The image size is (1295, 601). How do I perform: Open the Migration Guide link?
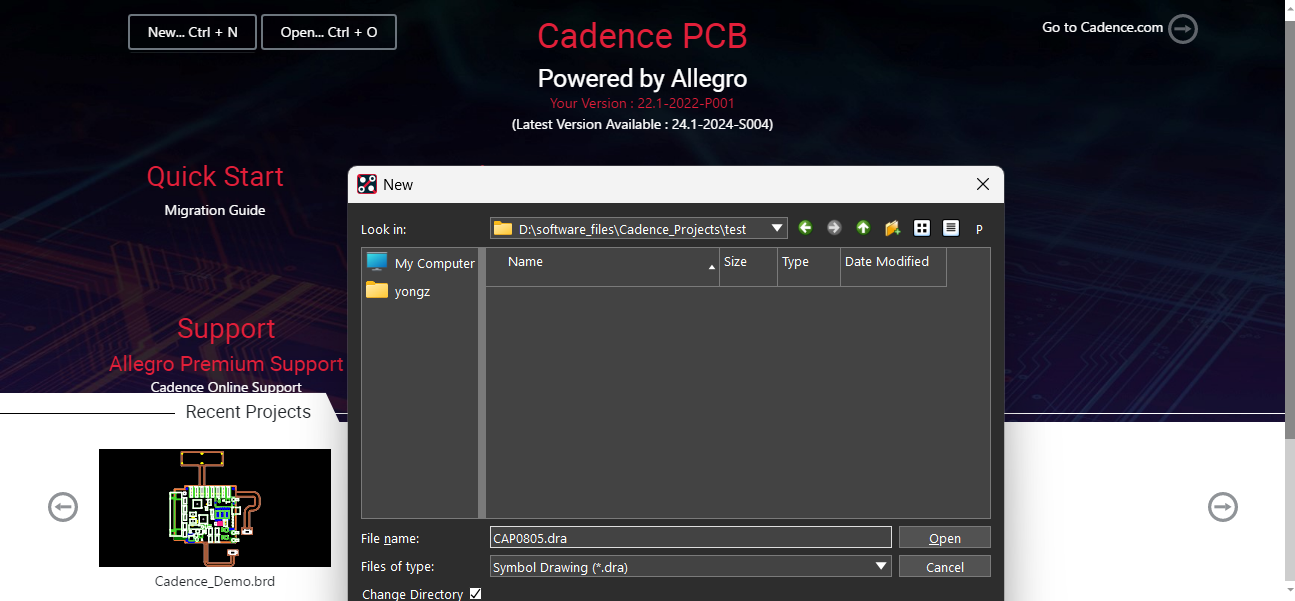click(215, 210)
